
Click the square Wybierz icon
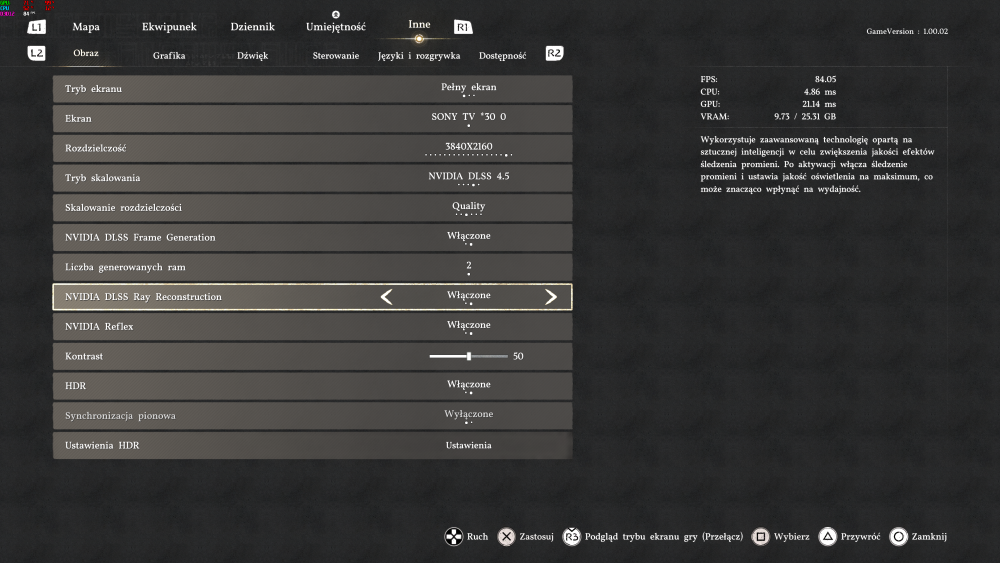click(x=760, y=537)
